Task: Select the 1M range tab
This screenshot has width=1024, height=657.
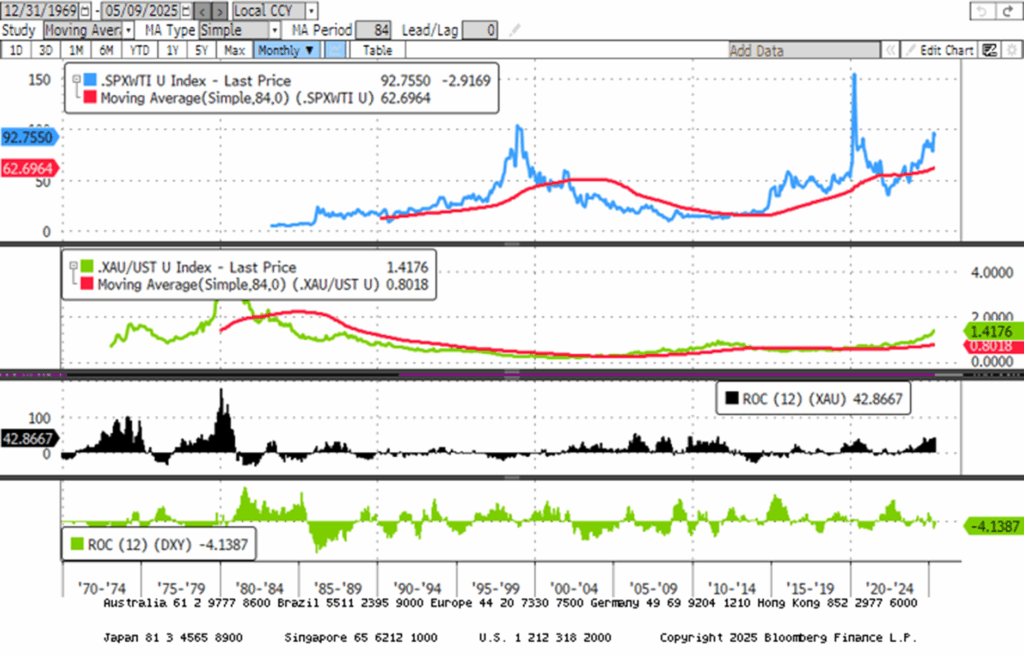Action: click(x=76, y=50)
